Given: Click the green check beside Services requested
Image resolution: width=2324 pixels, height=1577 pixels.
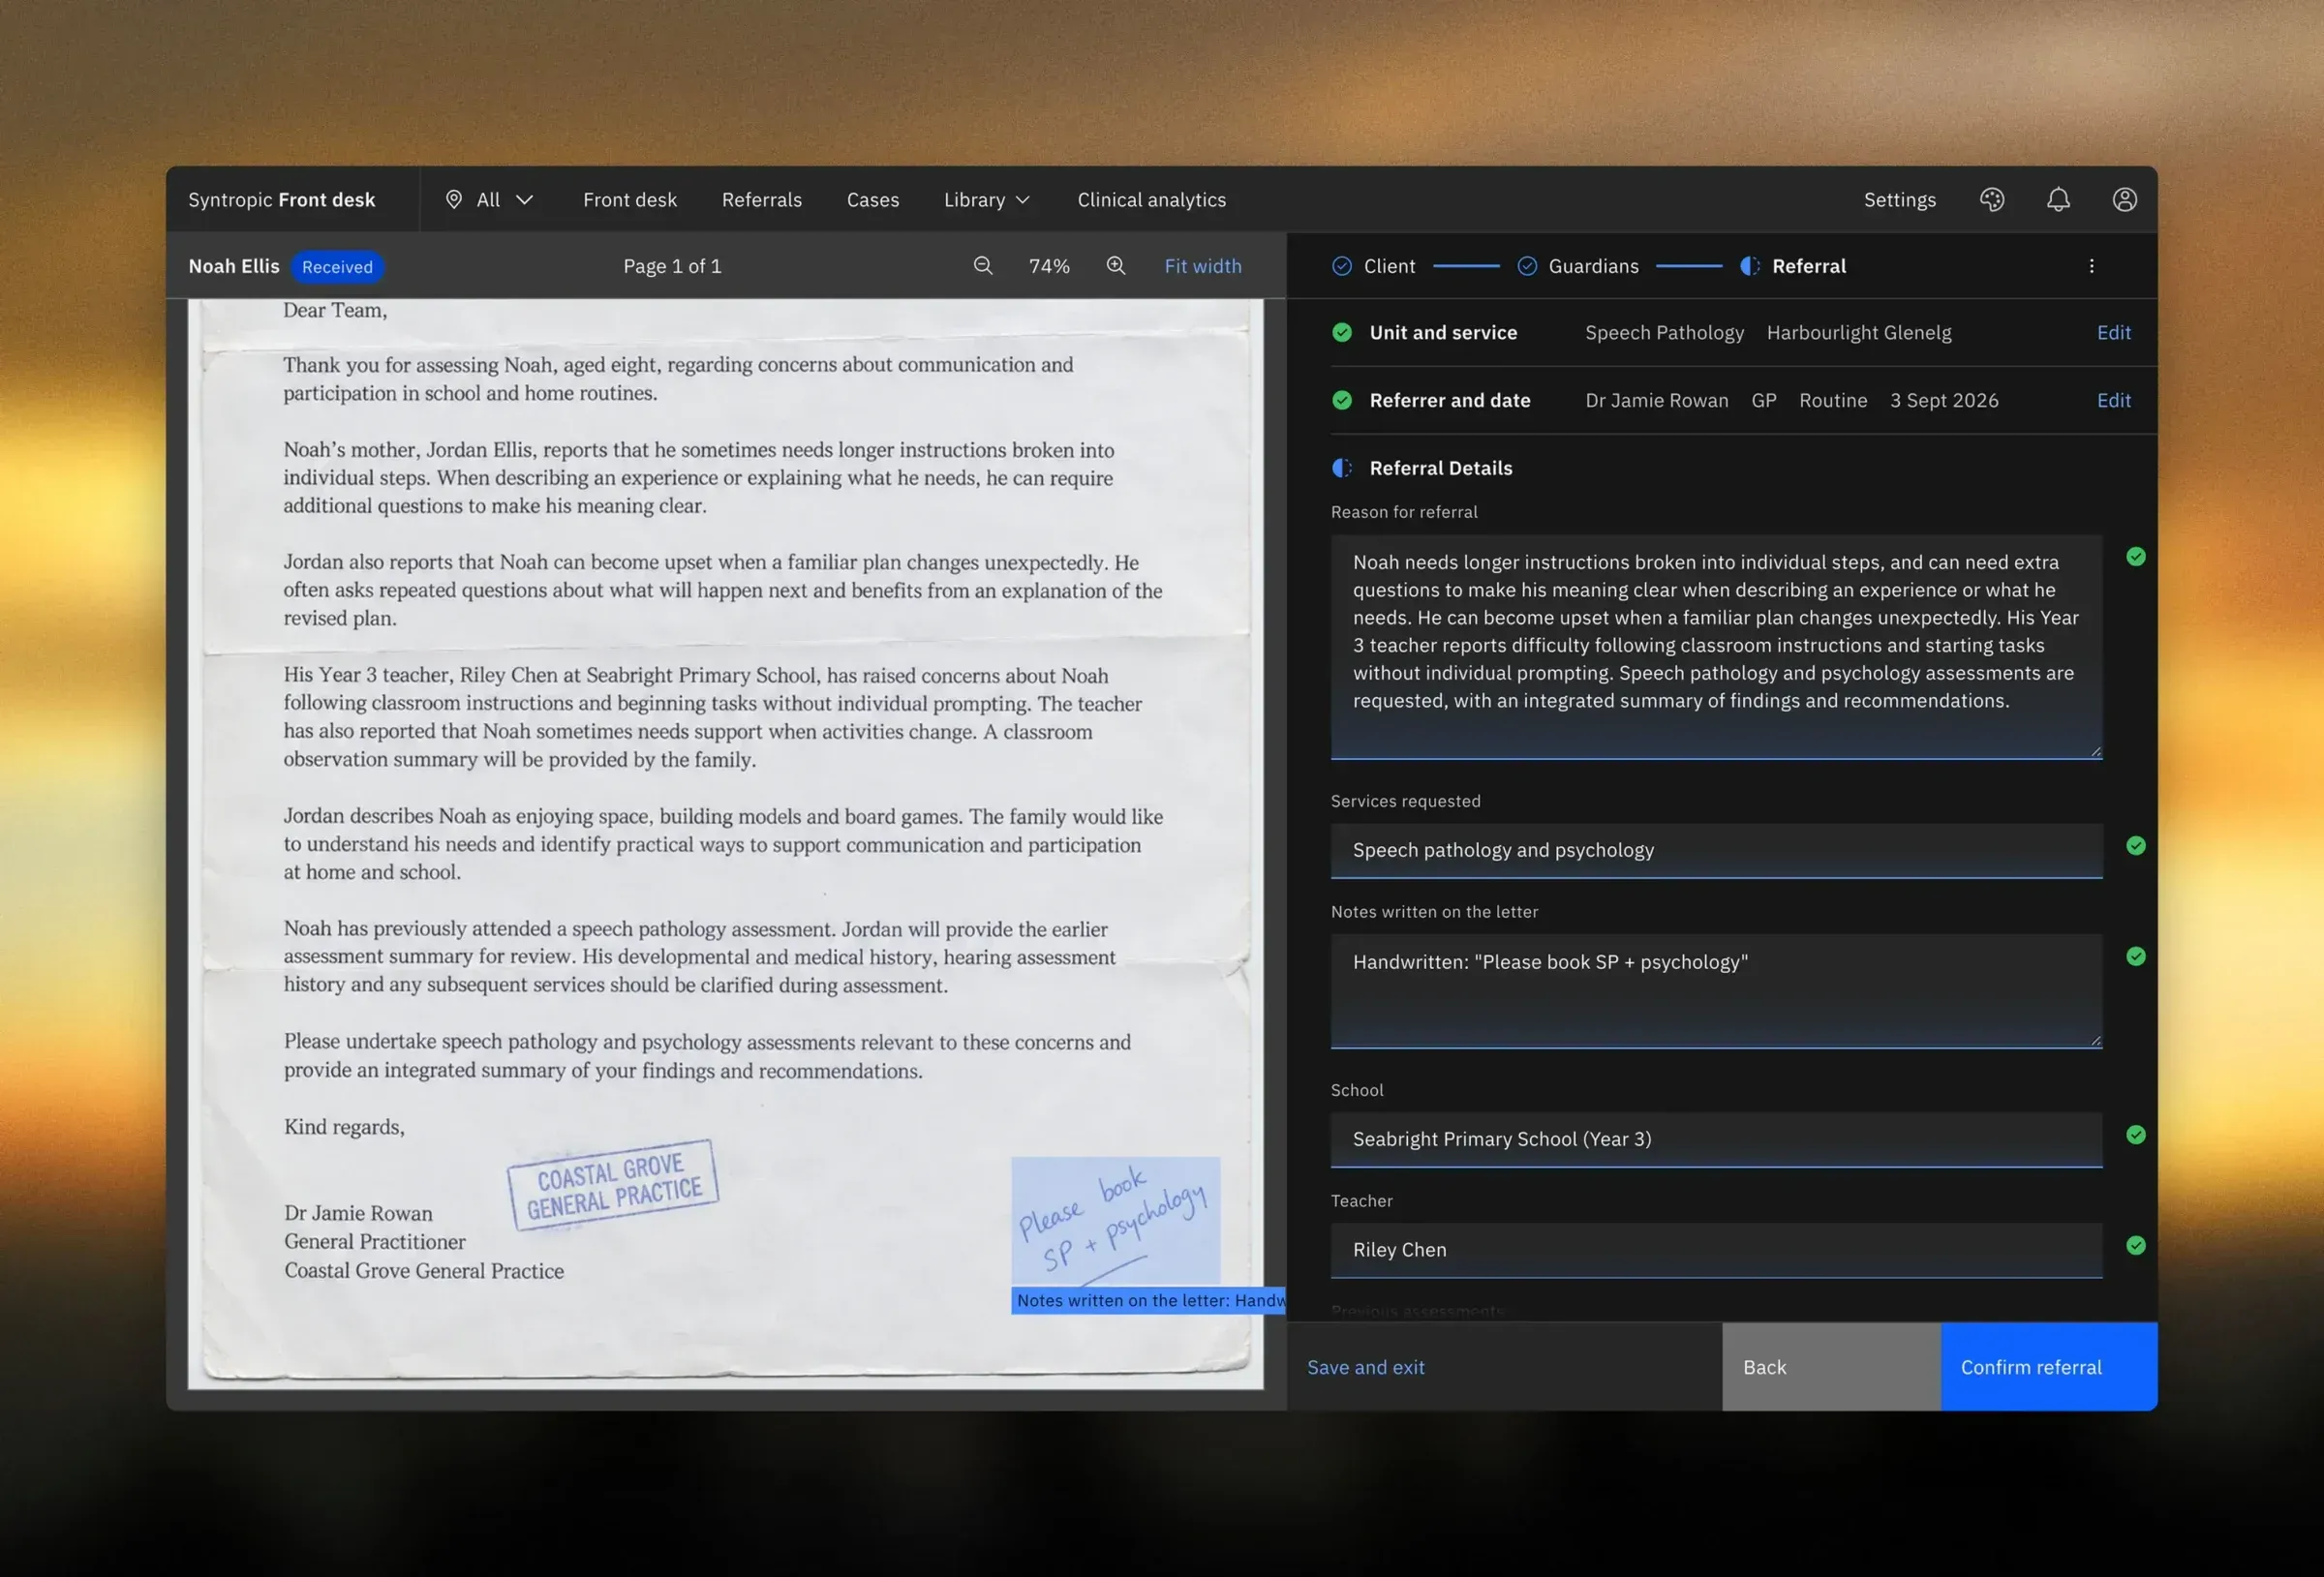Looking at the screenshot, I should 2136,846.
